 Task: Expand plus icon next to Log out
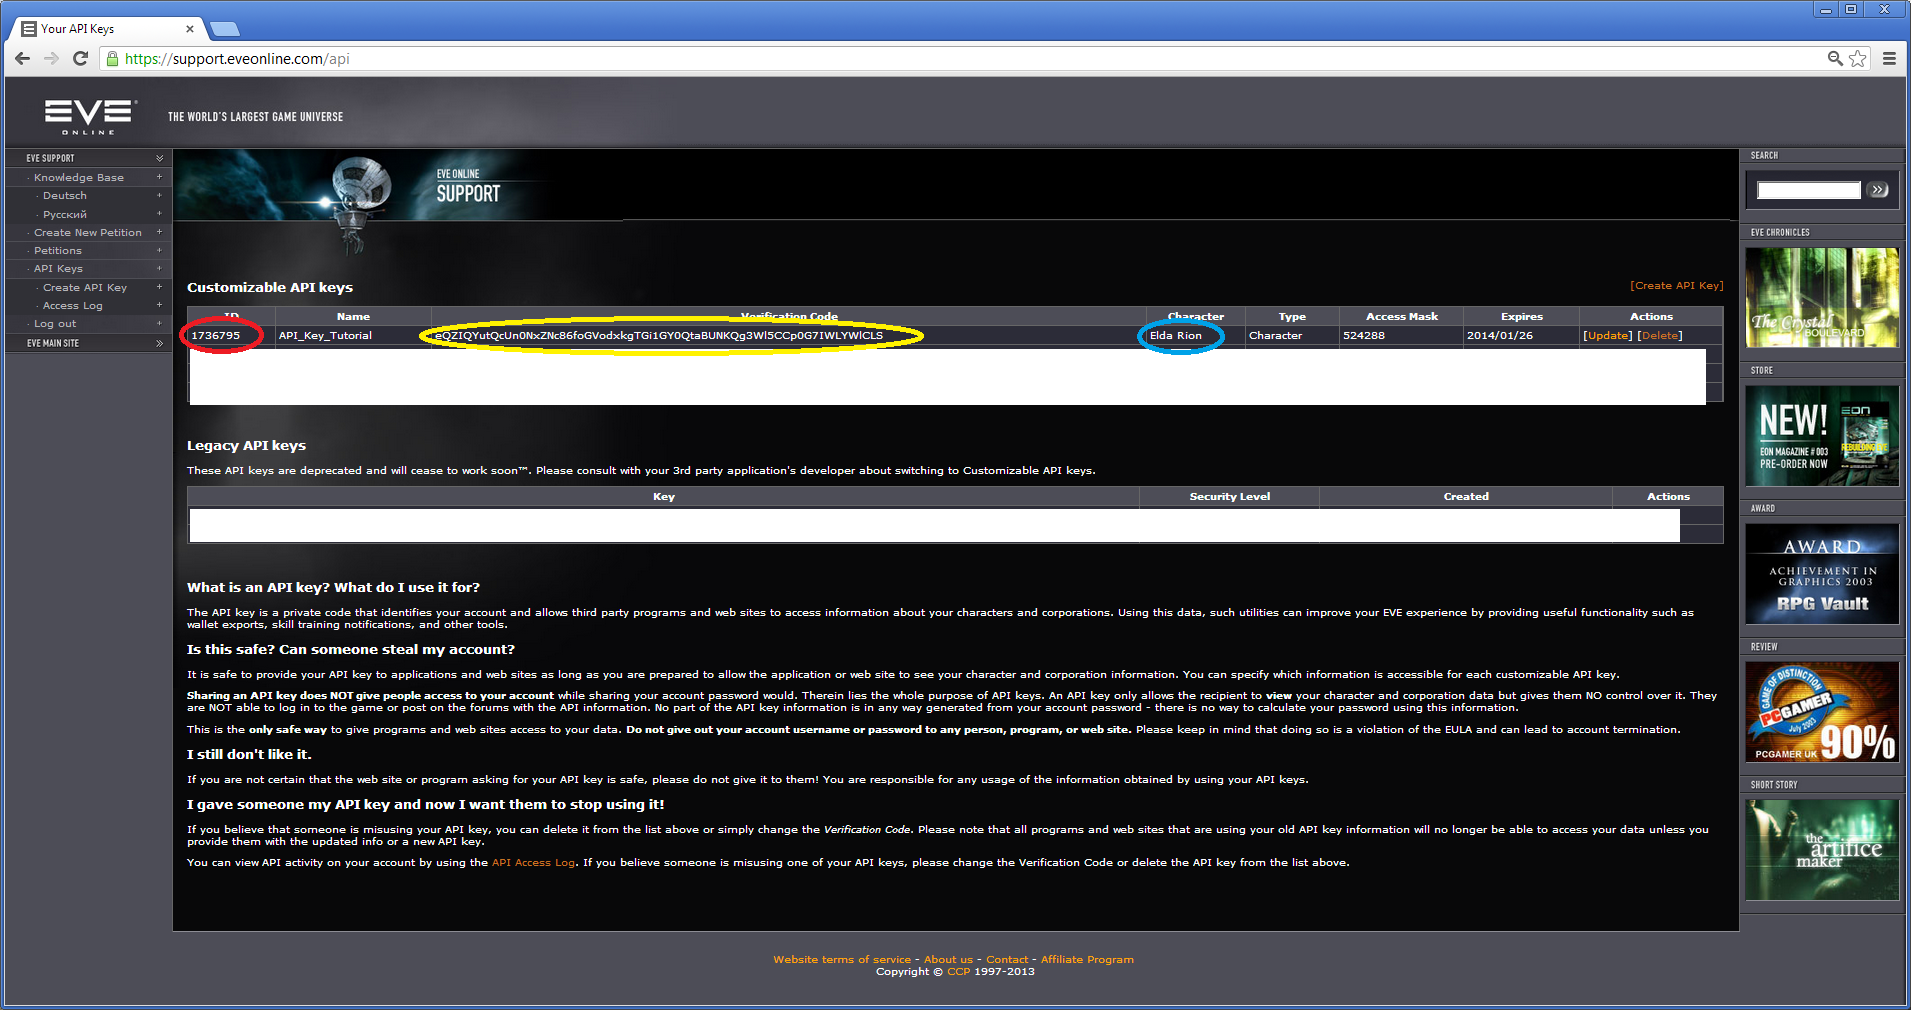coord(159,323)
